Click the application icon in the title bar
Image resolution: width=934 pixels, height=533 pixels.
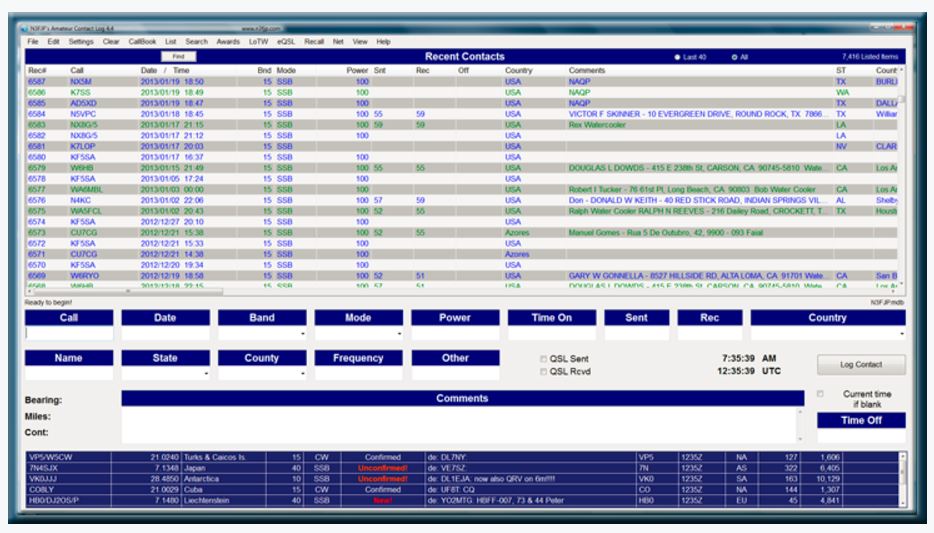coord(24,28)
